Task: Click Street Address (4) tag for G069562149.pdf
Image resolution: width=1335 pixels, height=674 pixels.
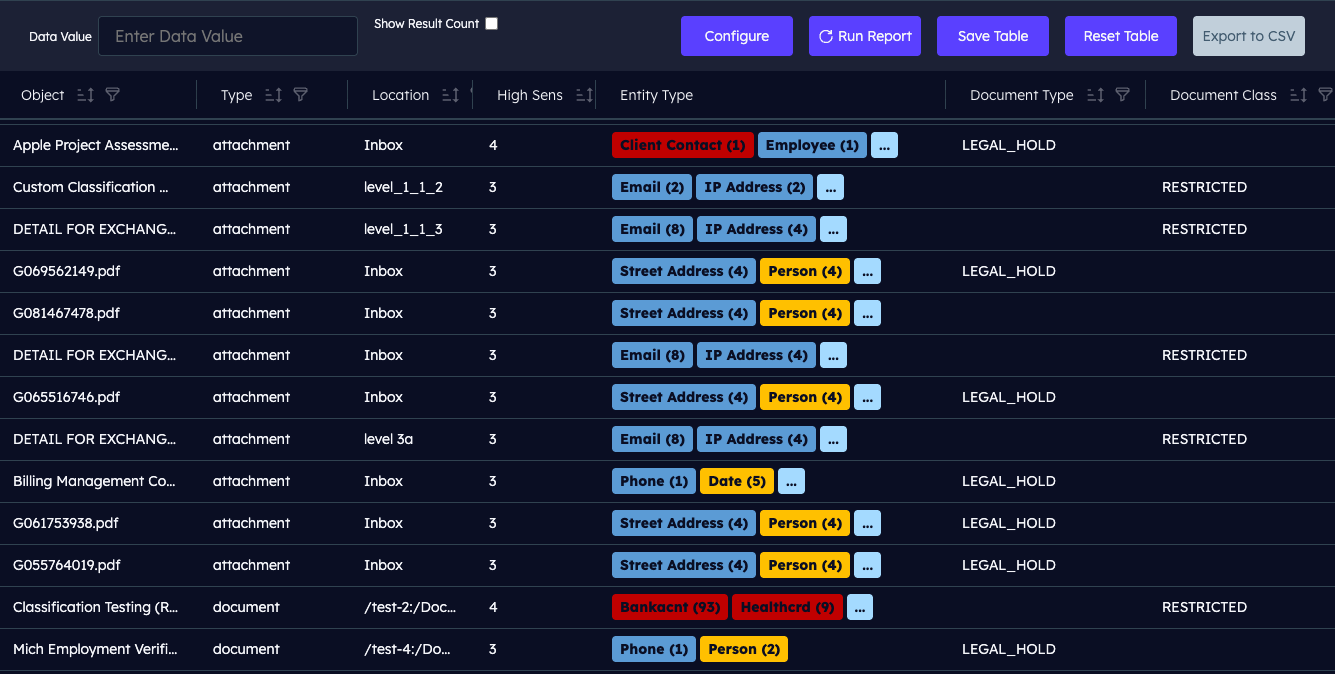Action: tap(684, 271)
